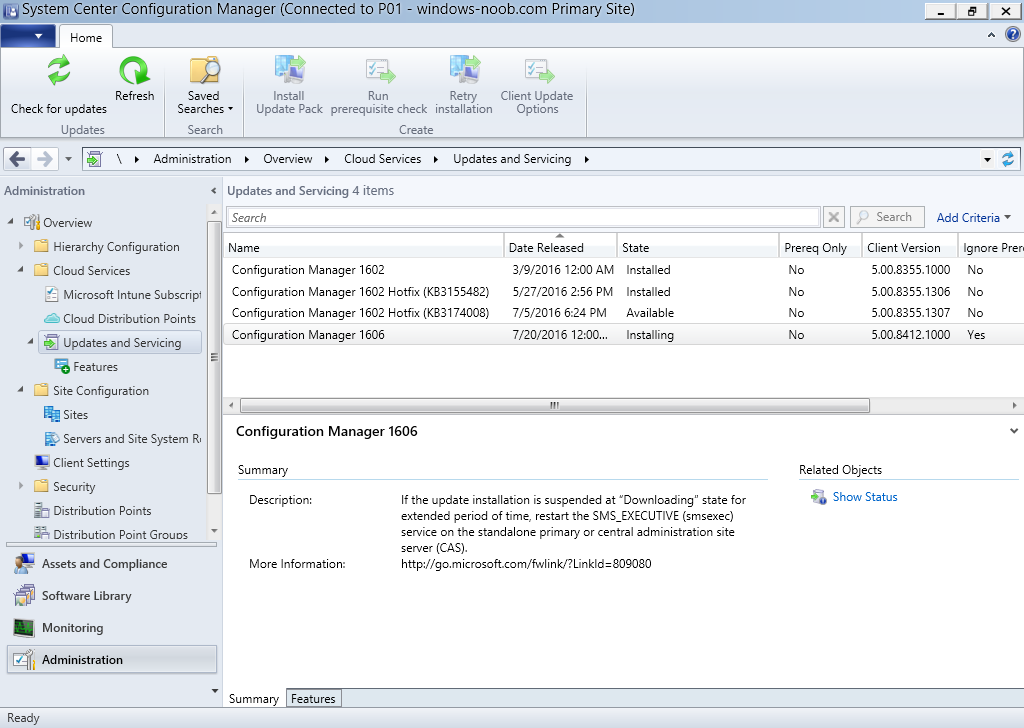Open the Help question mark icon

pyautogui.click(x=1012, y=35)
